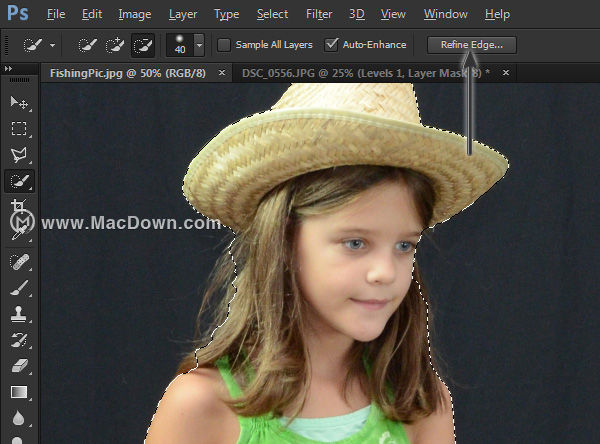600x444 pixels.
Task: Open tool preset picker dropdown arrow
Action: click(52, 45)
